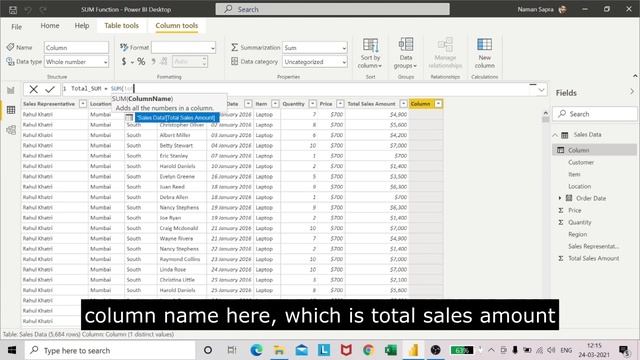640x360 pixels.
Task: Cancel the formula with the X icon
Action: 33,89
